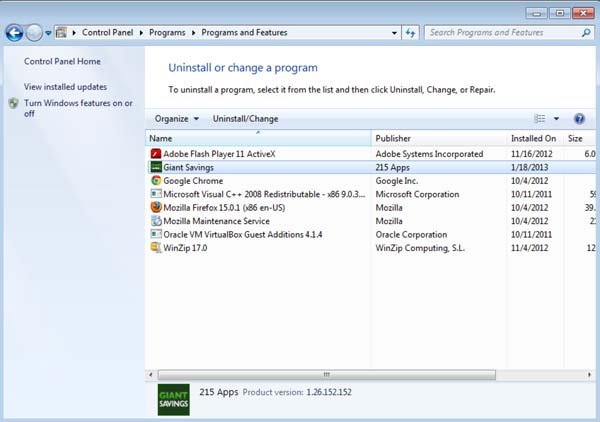Sort list by Name column header
Viewport: 600px width, 422px height.
click(258, 138)
